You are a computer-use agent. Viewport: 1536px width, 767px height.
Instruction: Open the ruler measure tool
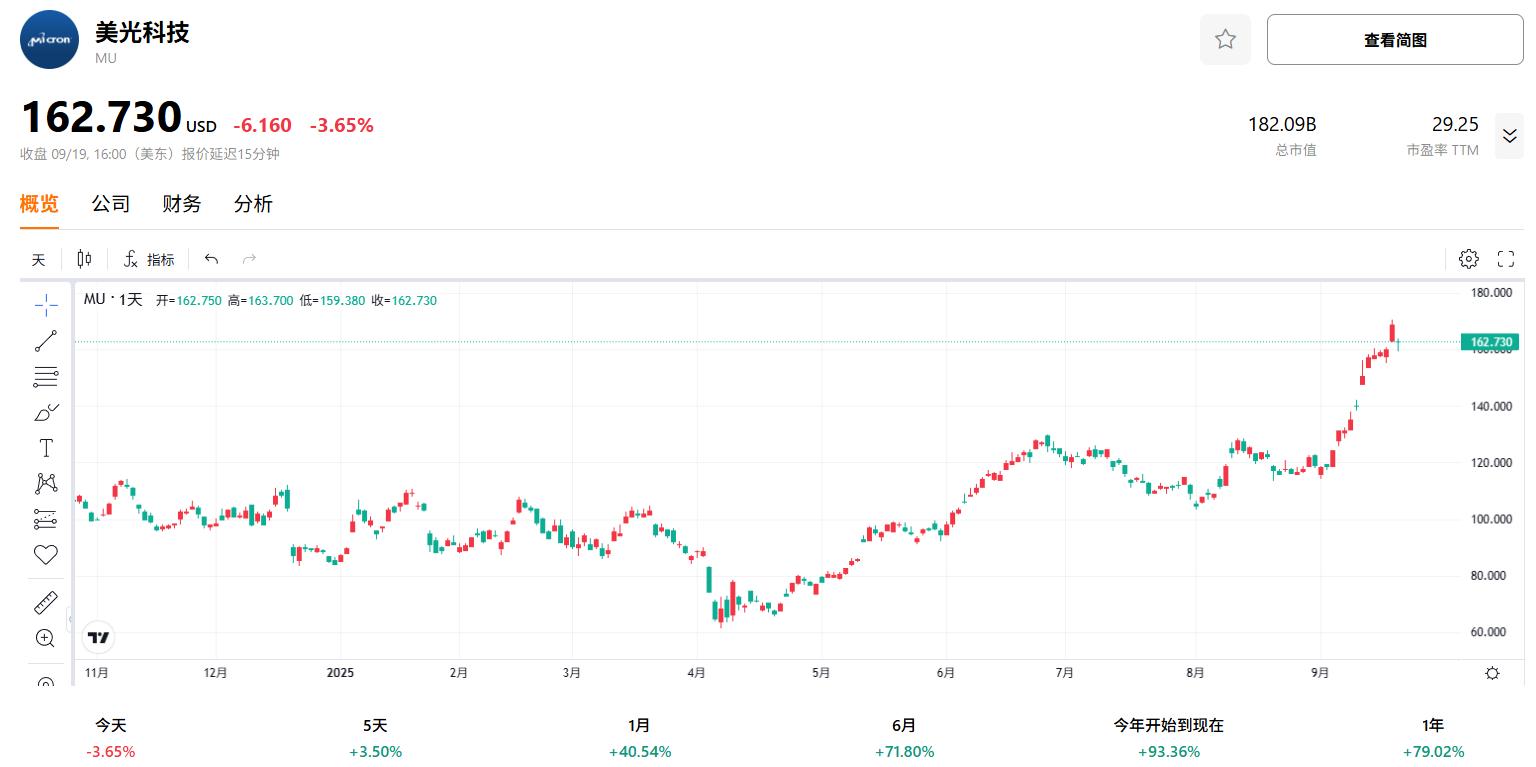coord(45,601)
